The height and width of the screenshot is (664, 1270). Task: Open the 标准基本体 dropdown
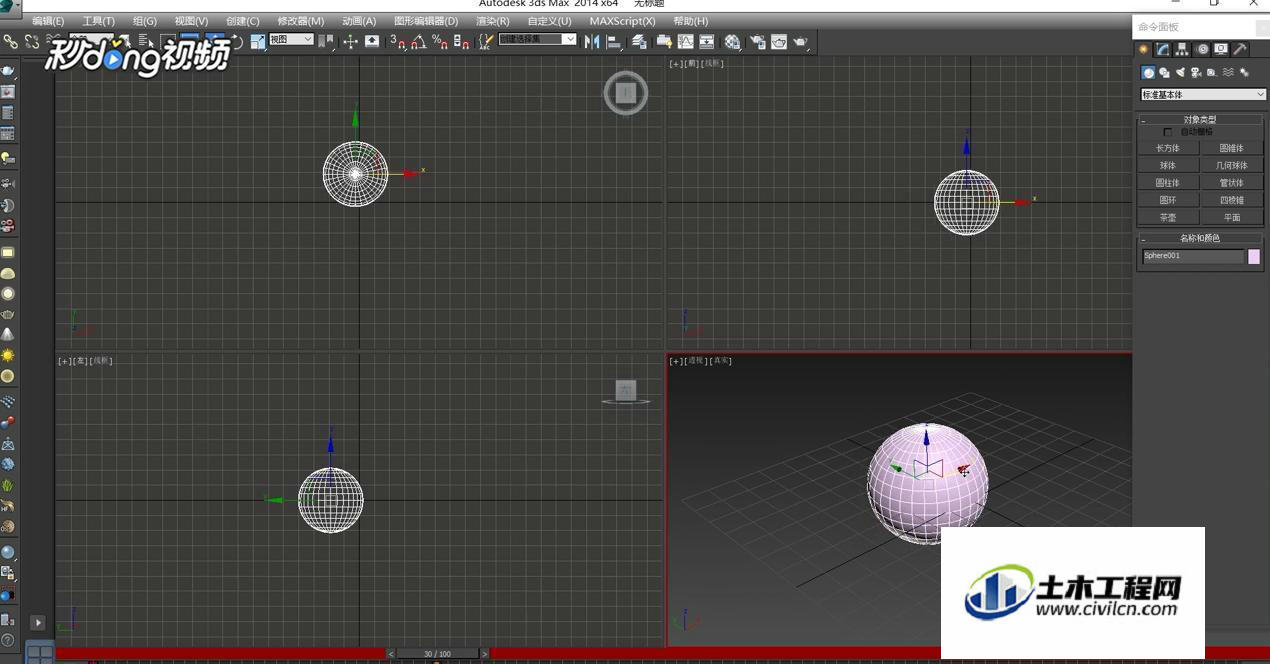tap(1204, 95)
